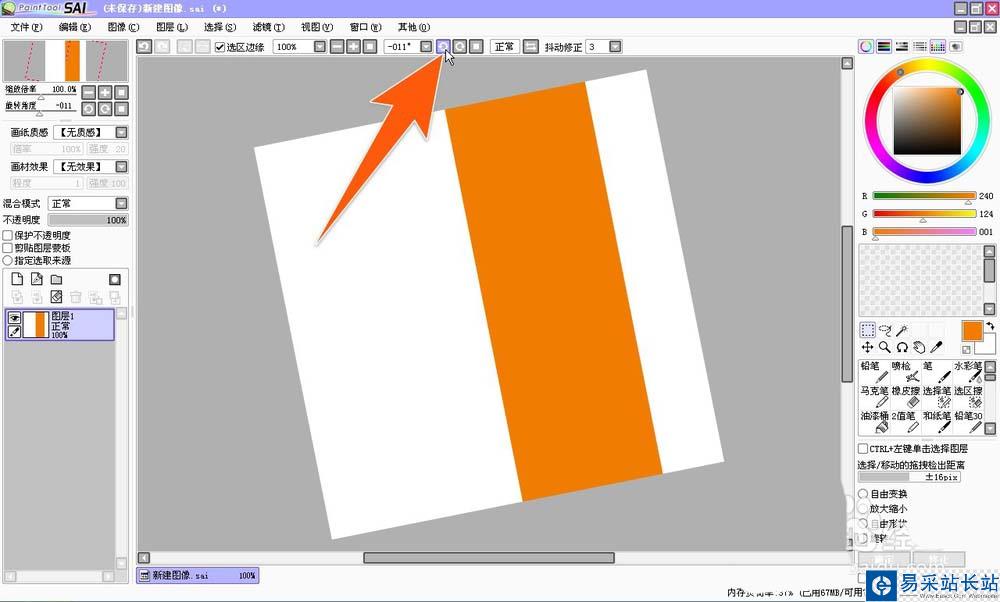Screen dimensions: 1000x602
Task: Open the 文件(F) menu
Action: click(26, 27)
